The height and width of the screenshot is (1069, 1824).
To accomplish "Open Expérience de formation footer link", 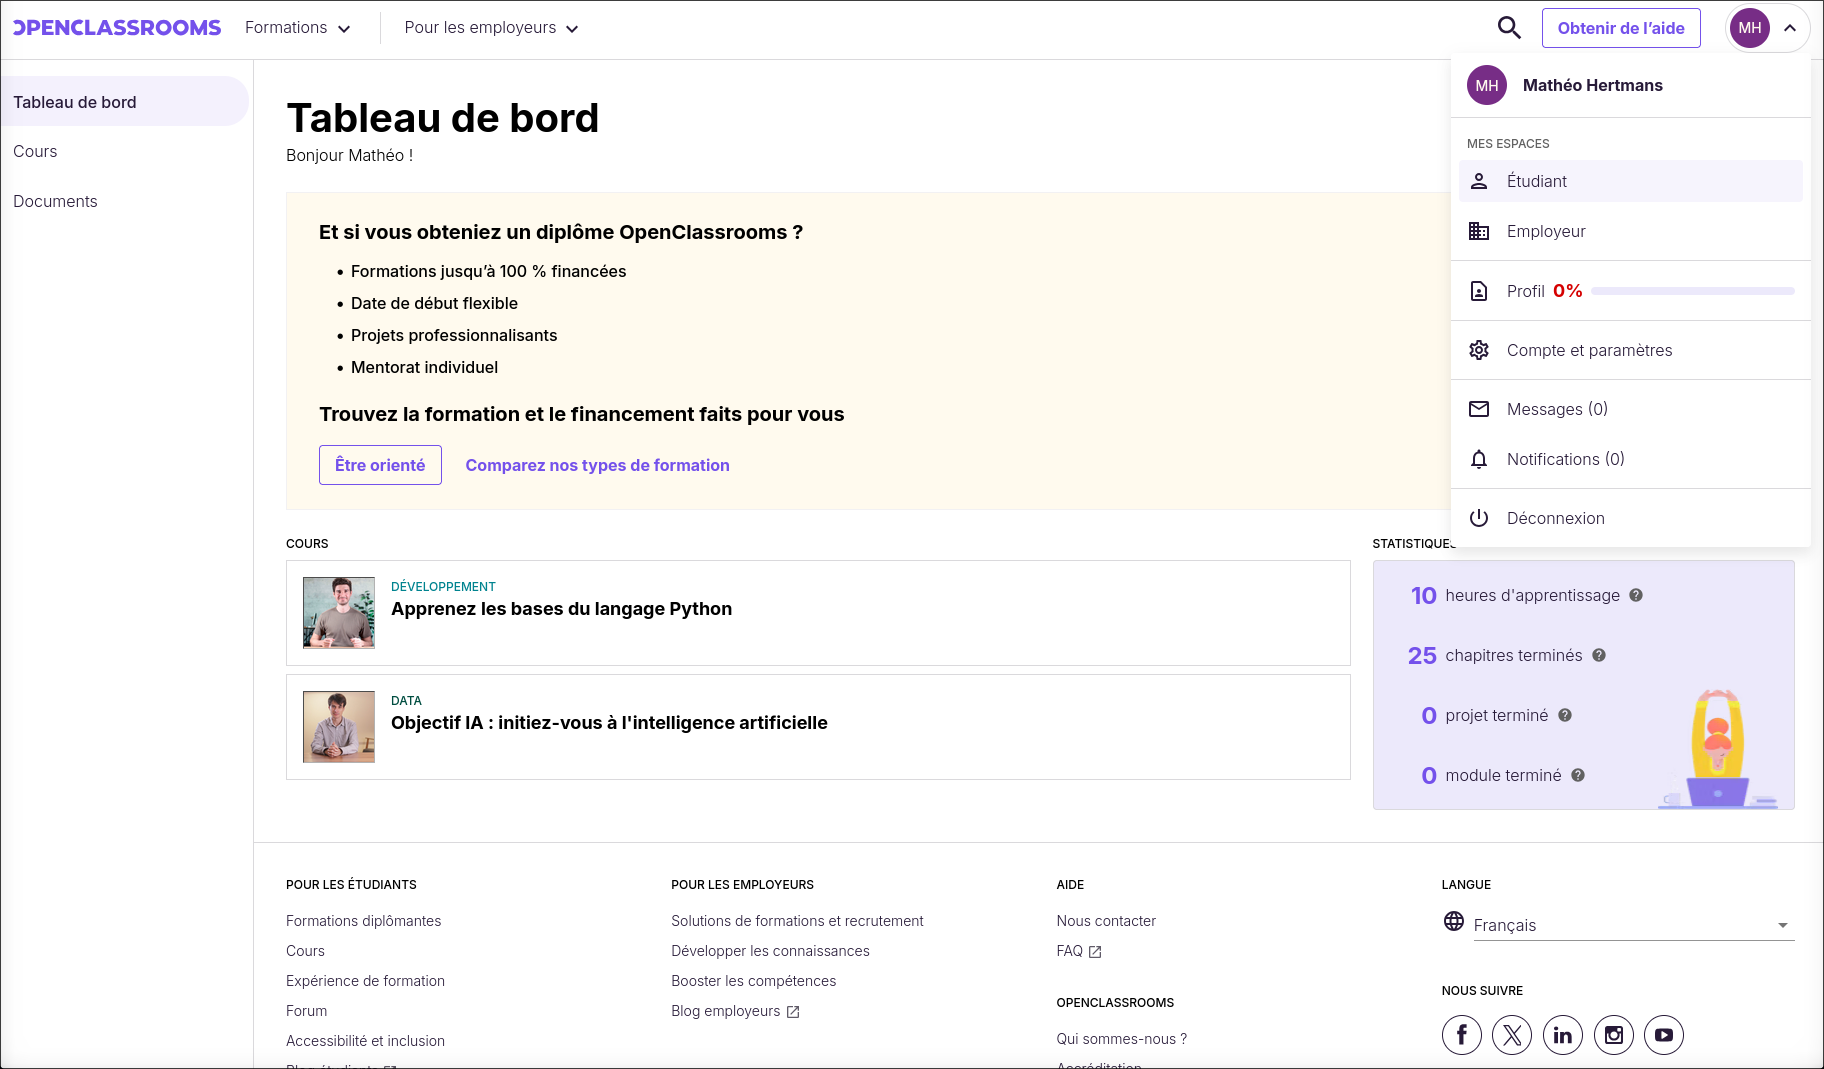I will 365,981.
